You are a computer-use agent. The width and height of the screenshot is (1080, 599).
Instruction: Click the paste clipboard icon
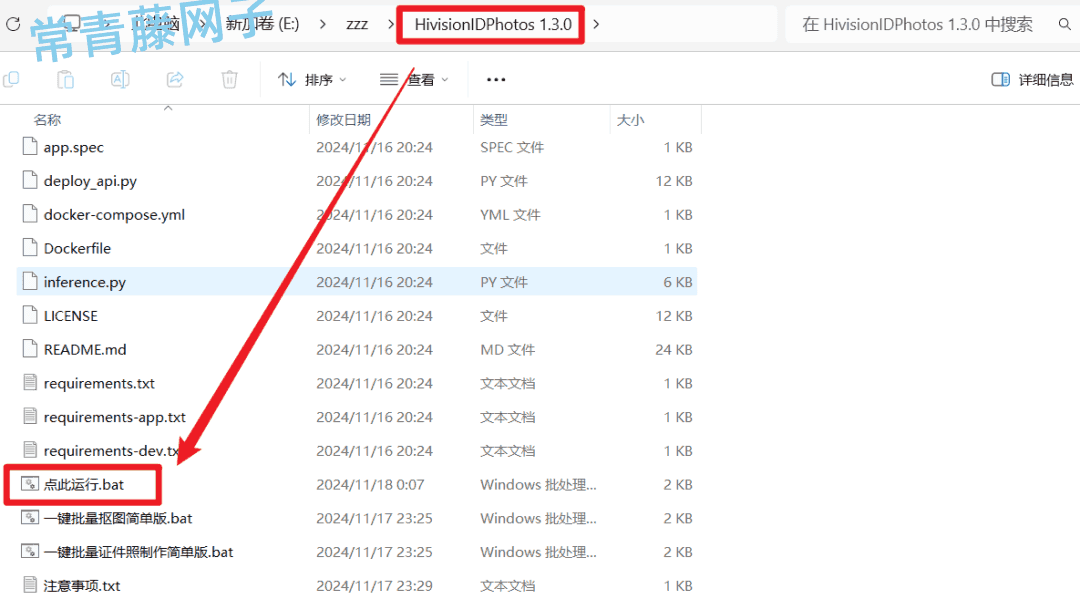click(x=65, y=80)
